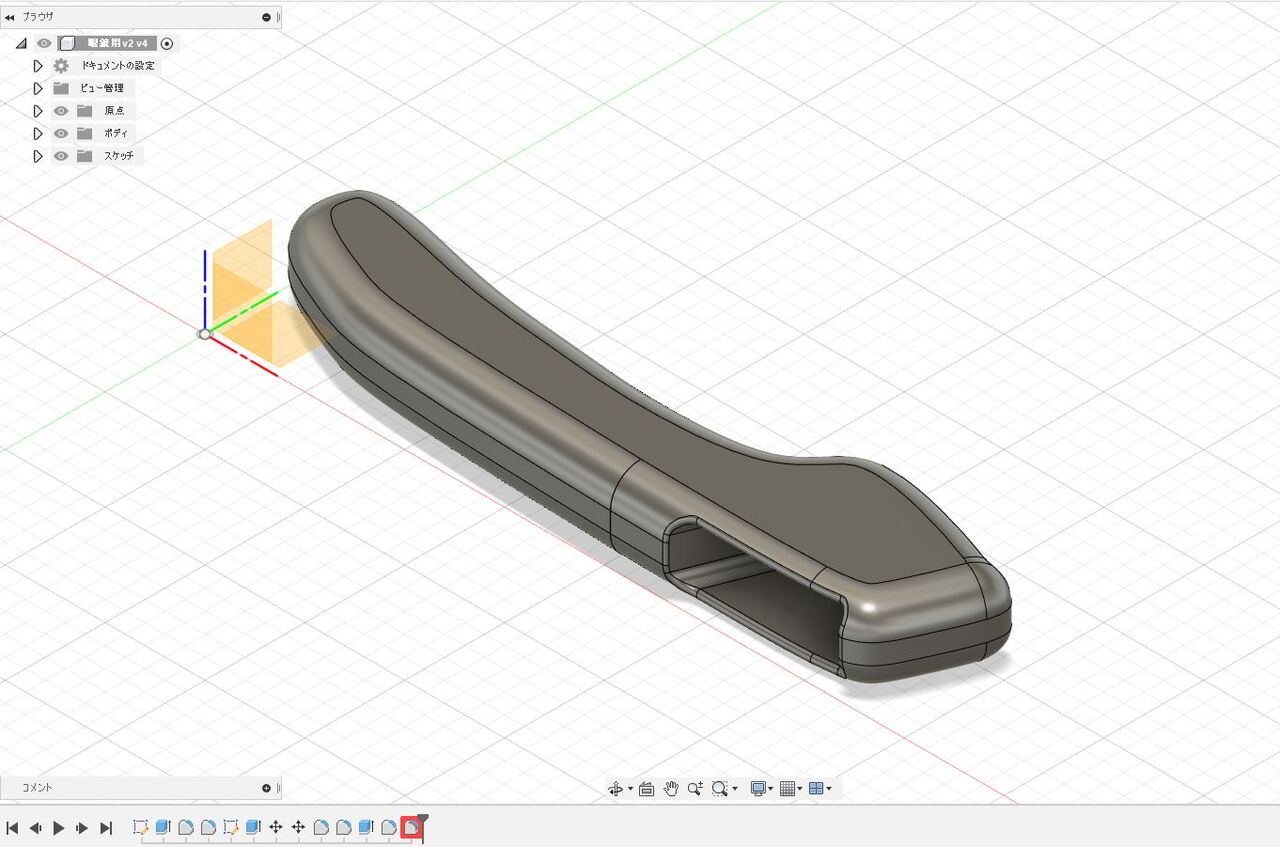Toggle visibility eye of root component

click(x=44, y=43)
